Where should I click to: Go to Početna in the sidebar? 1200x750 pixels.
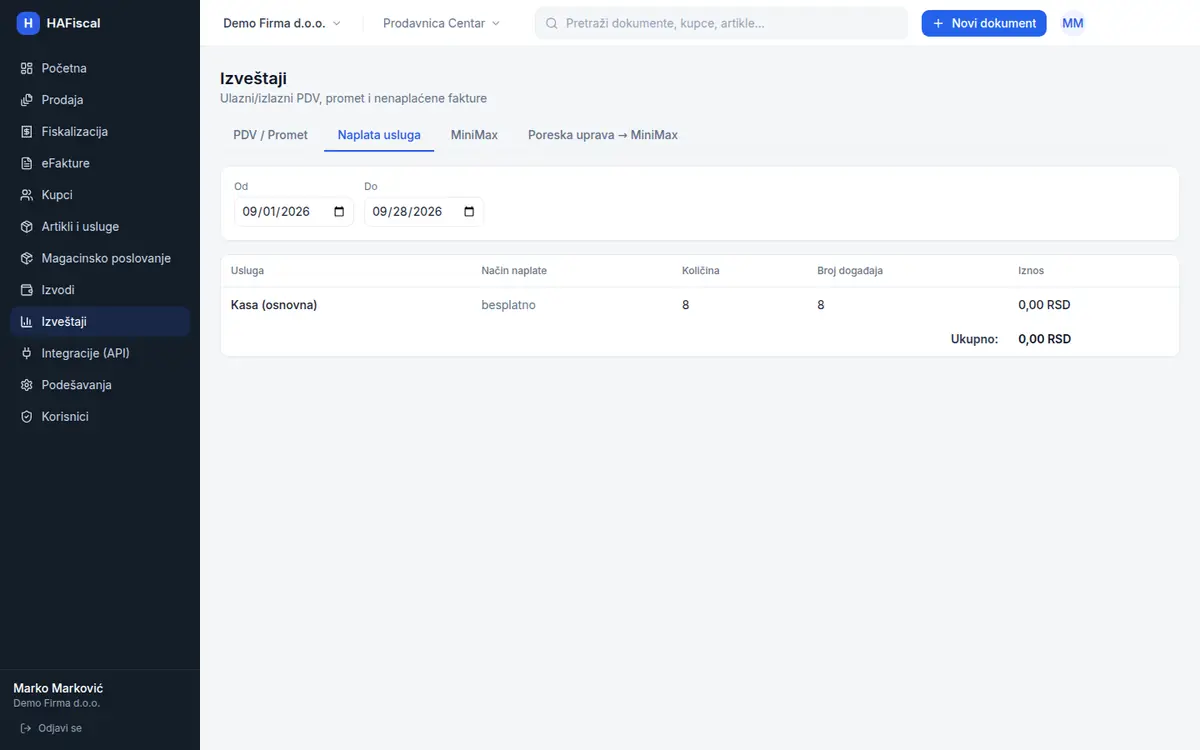100,68
